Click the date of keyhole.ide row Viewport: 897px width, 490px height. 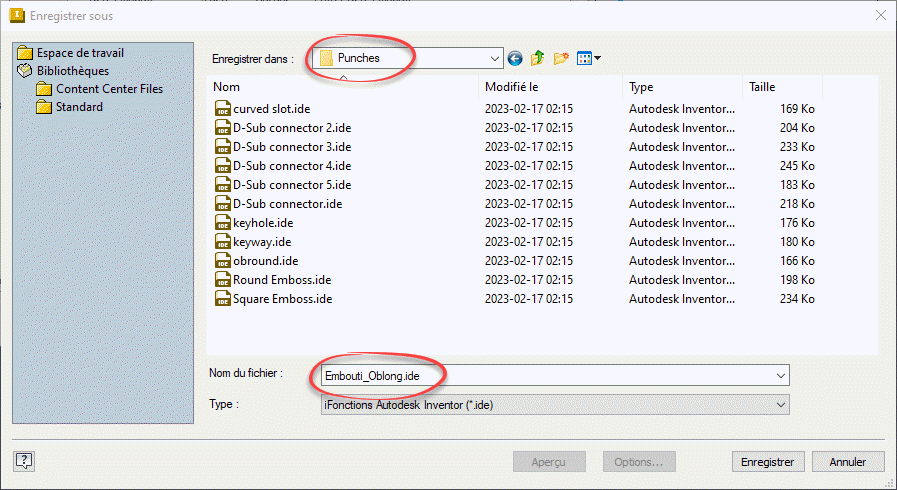(x=529, y=223)
